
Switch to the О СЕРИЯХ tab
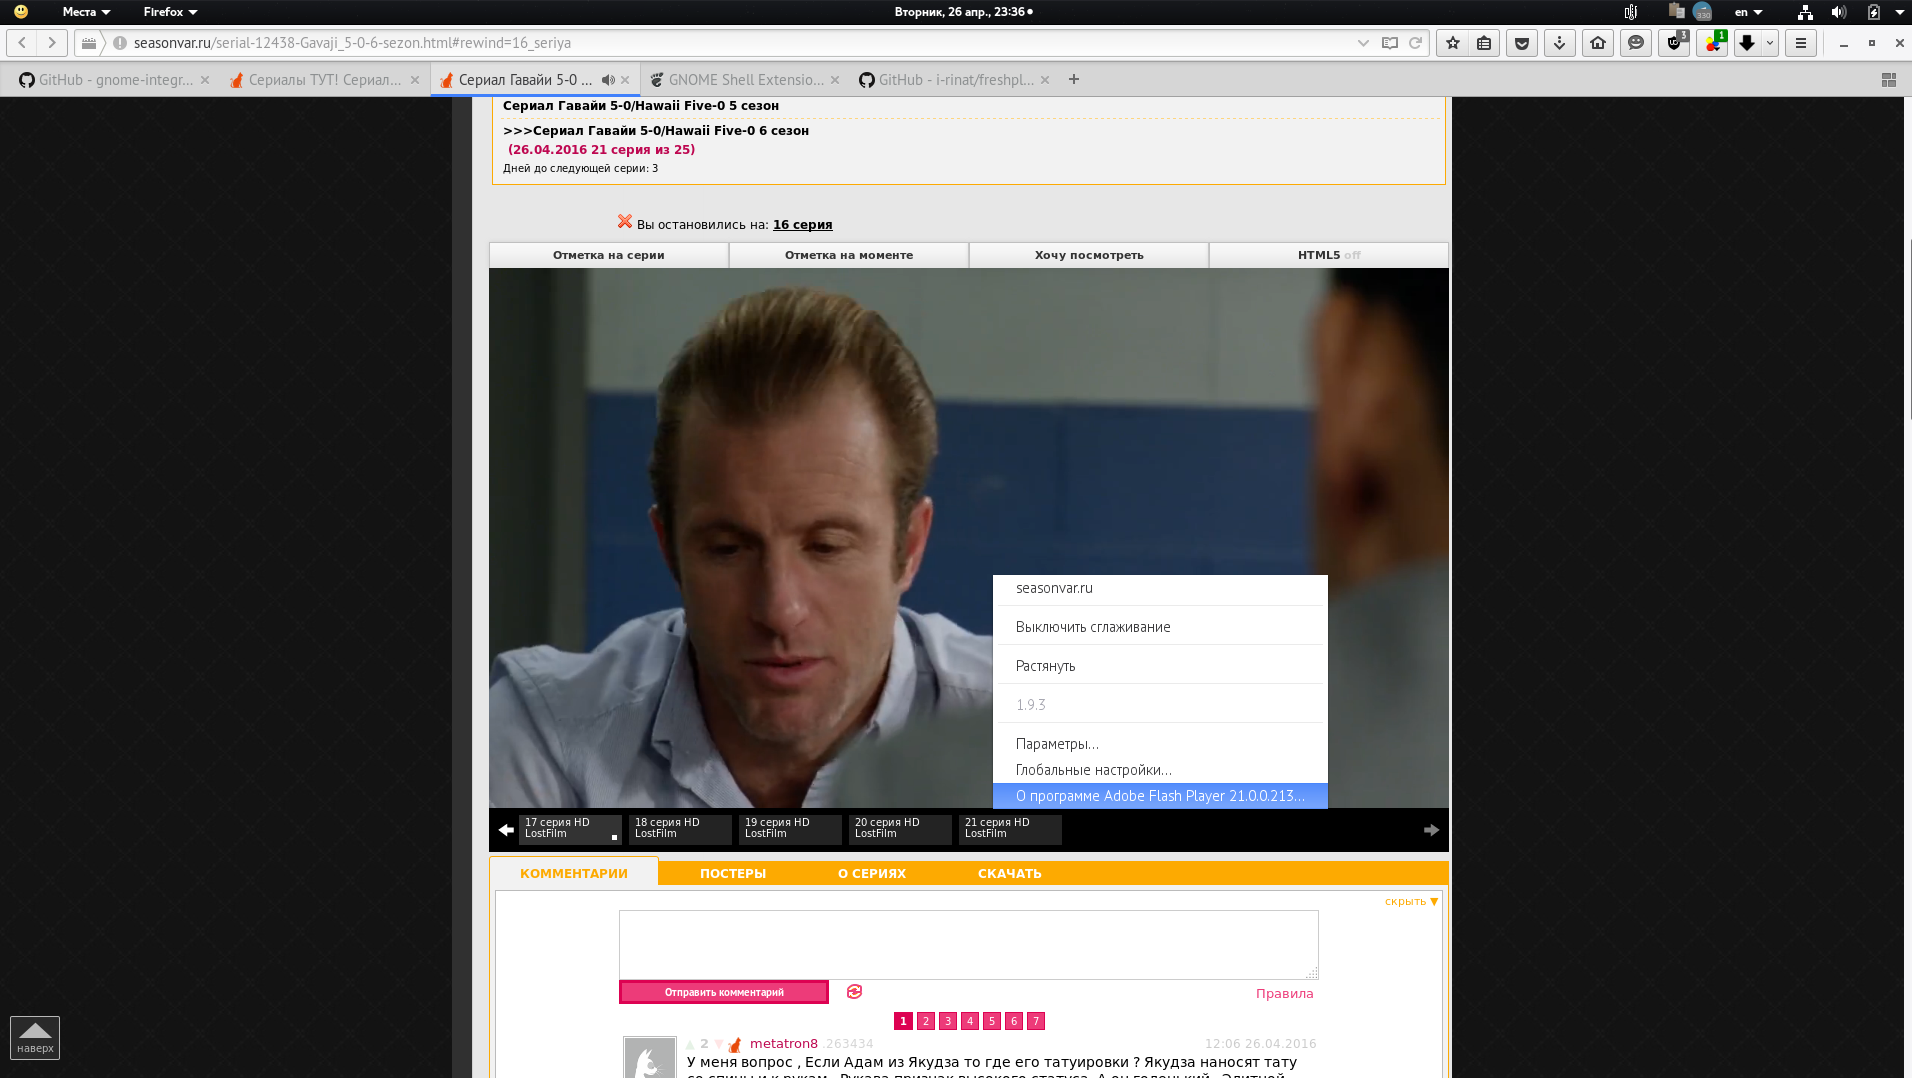tap(872, 874)
